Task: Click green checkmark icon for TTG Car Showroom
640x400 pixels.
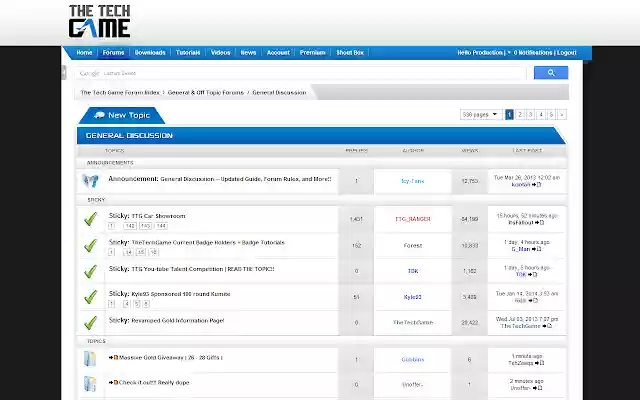Action: 91,219
